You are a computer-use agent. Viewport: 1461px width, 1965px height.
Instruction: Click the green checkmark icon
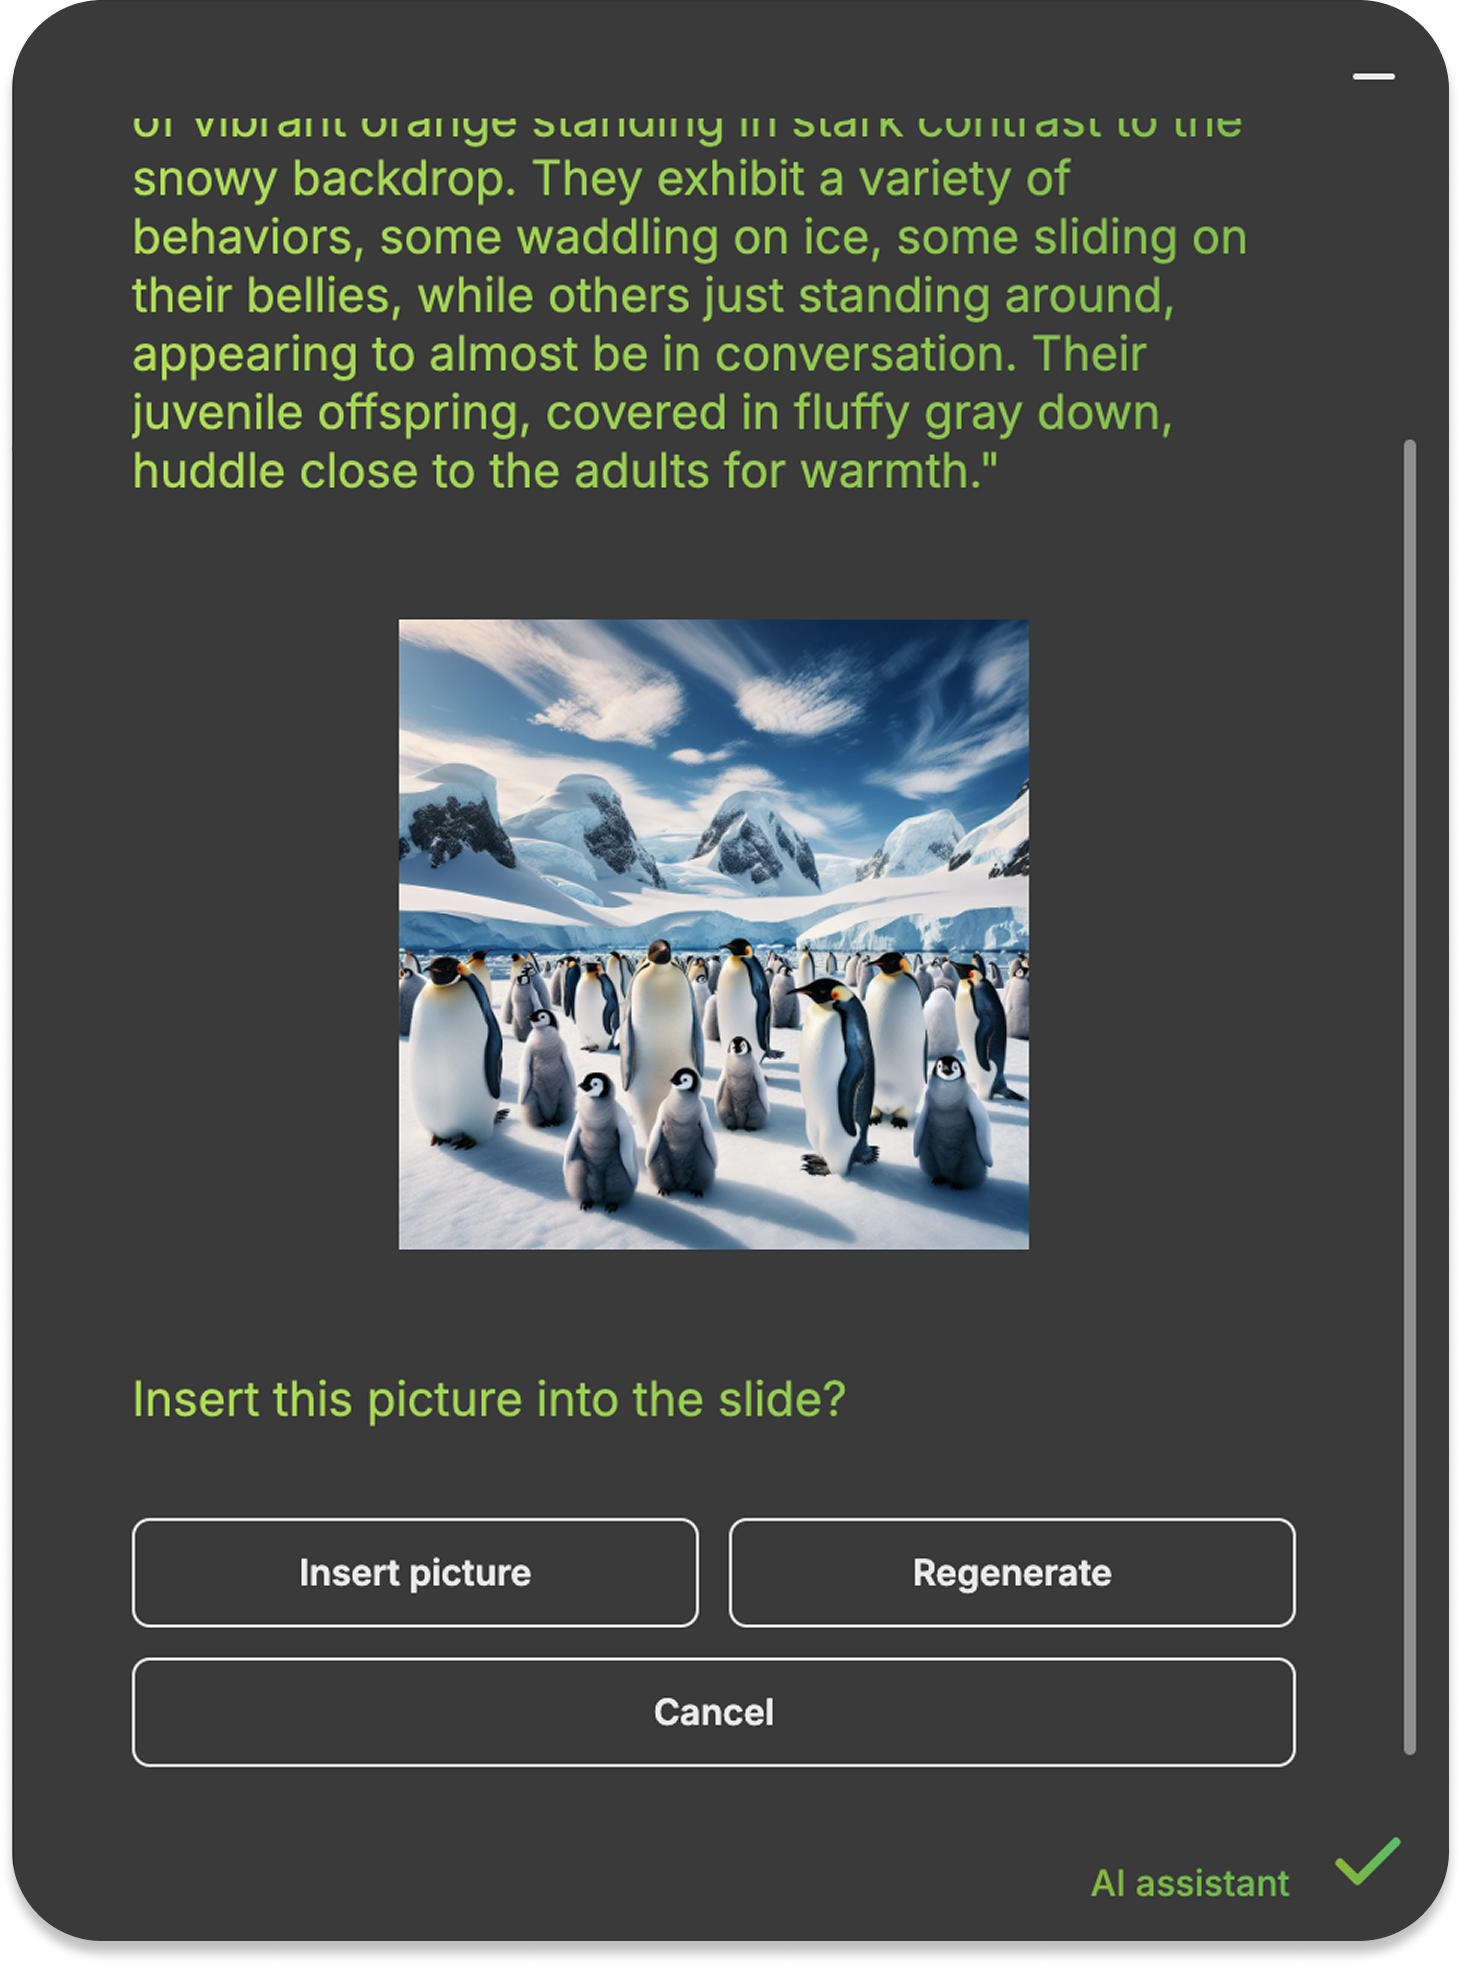click(x=1367, y=1861)
